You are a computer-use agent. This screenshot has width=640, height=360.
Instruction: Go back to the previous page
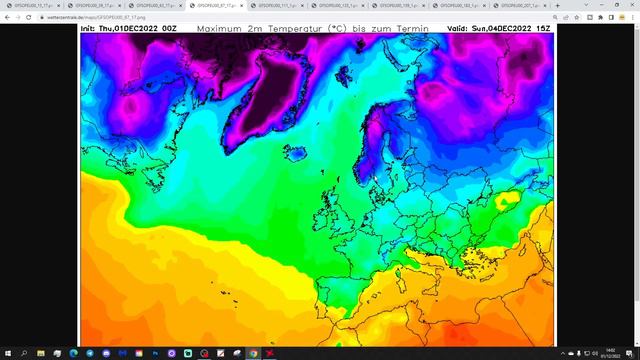7,18
